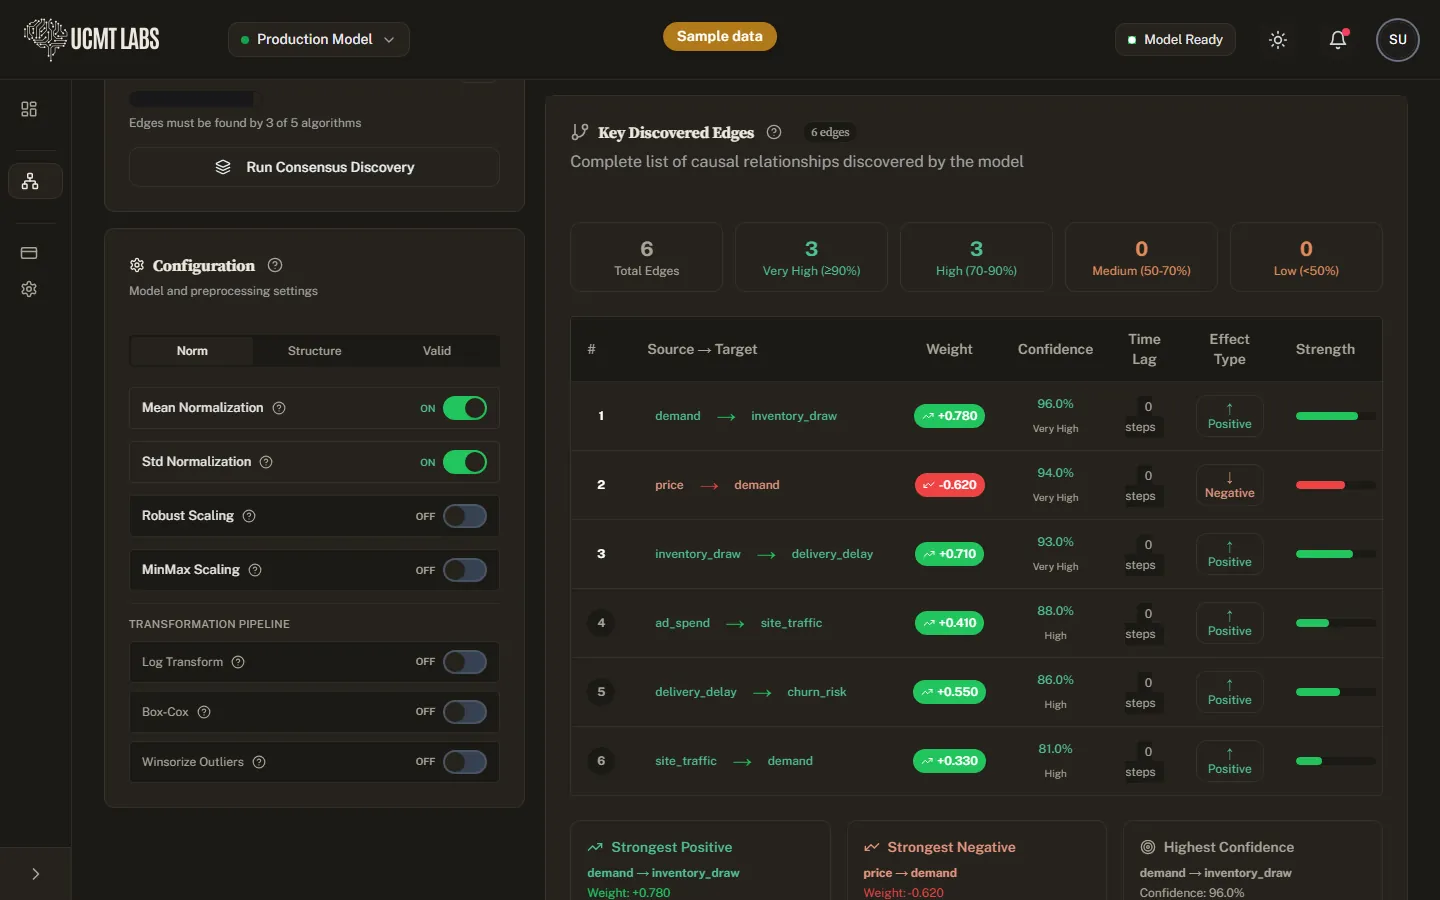This screenshot has width=1440, height=900.
Task: Open Box-Cox help tooltip icon
Action: 204,712
